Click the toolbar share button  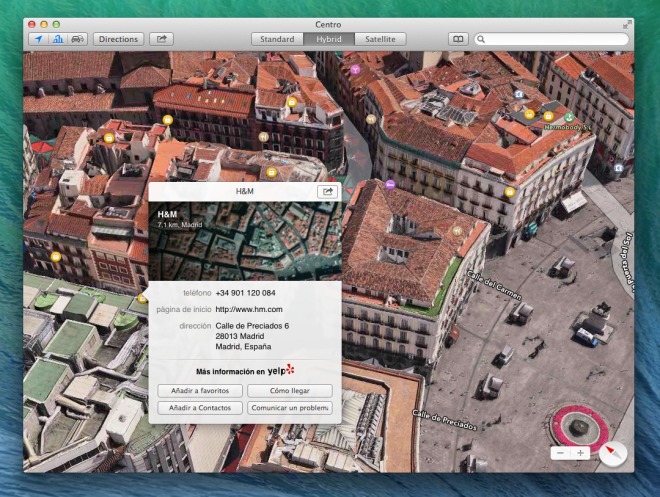point(162,39)
